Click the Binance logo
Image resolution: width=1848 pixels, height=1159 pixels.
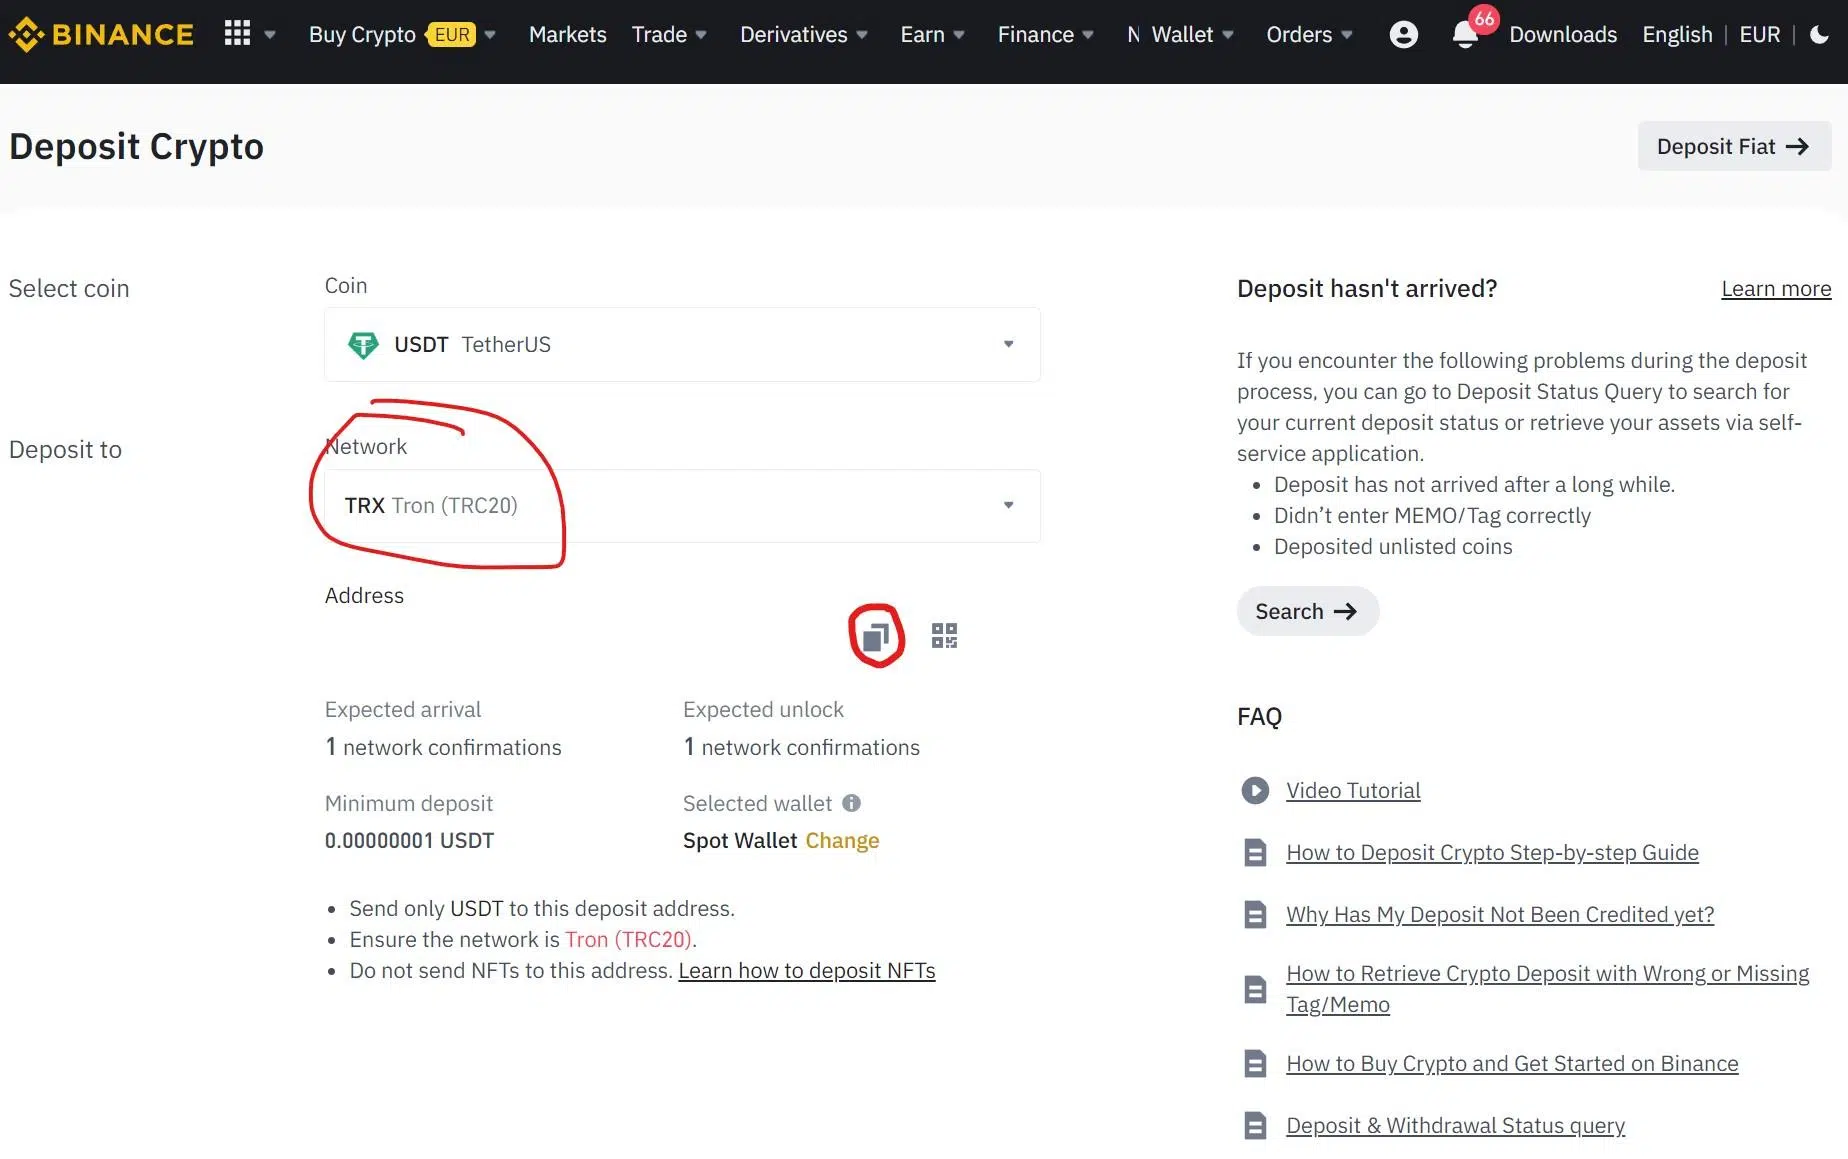point(101,34)
